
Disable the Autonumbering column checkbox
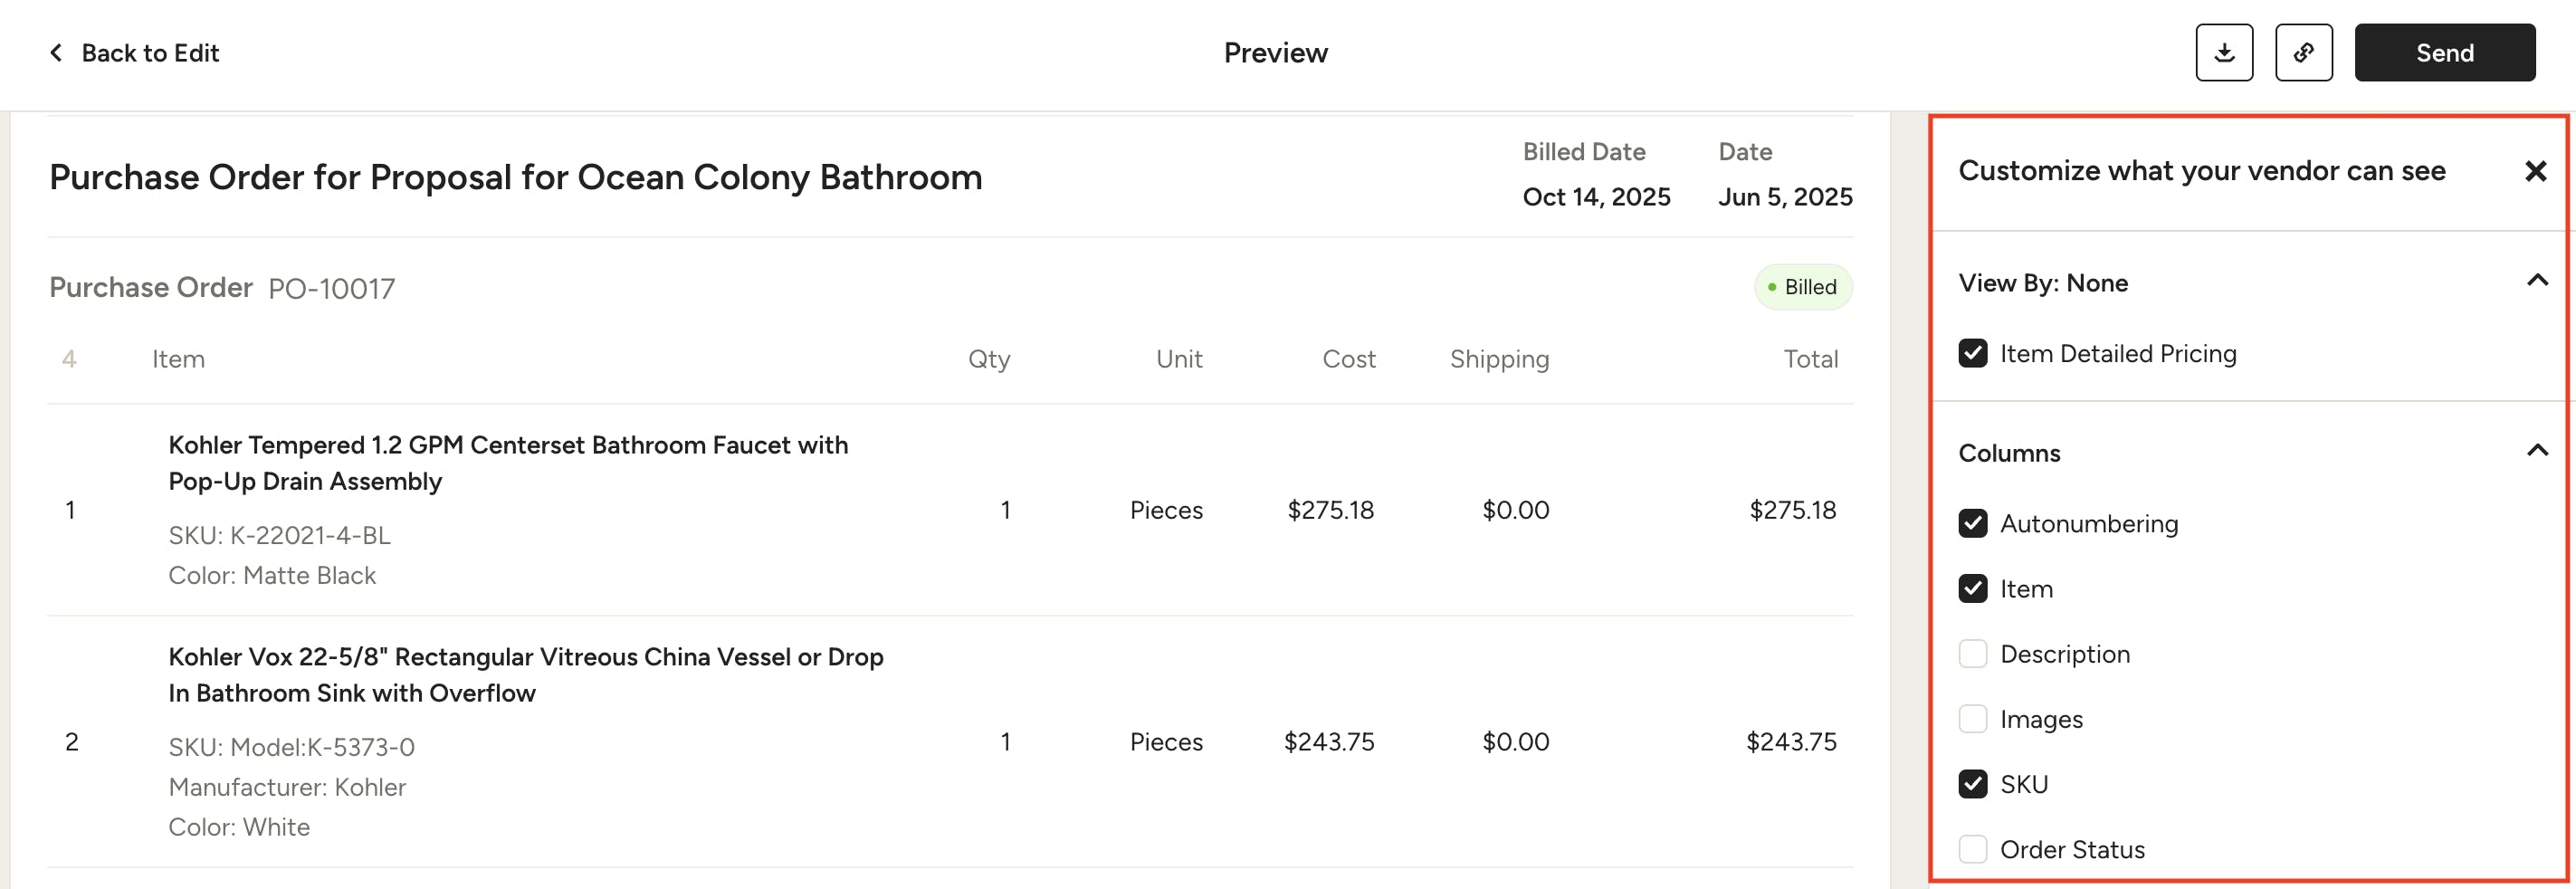click(1972, 523)
